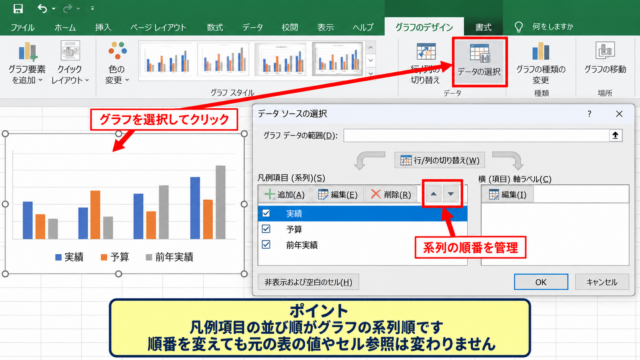Click the chart's top-left resize handle
640x360 pixels.
(5, 134)
